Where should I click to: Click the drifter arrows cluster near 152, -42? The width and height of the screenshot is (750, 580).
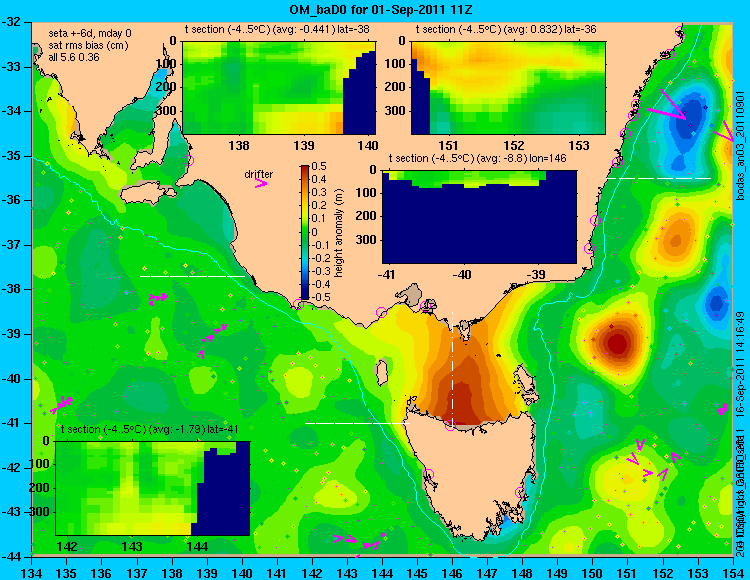point(653,460)
